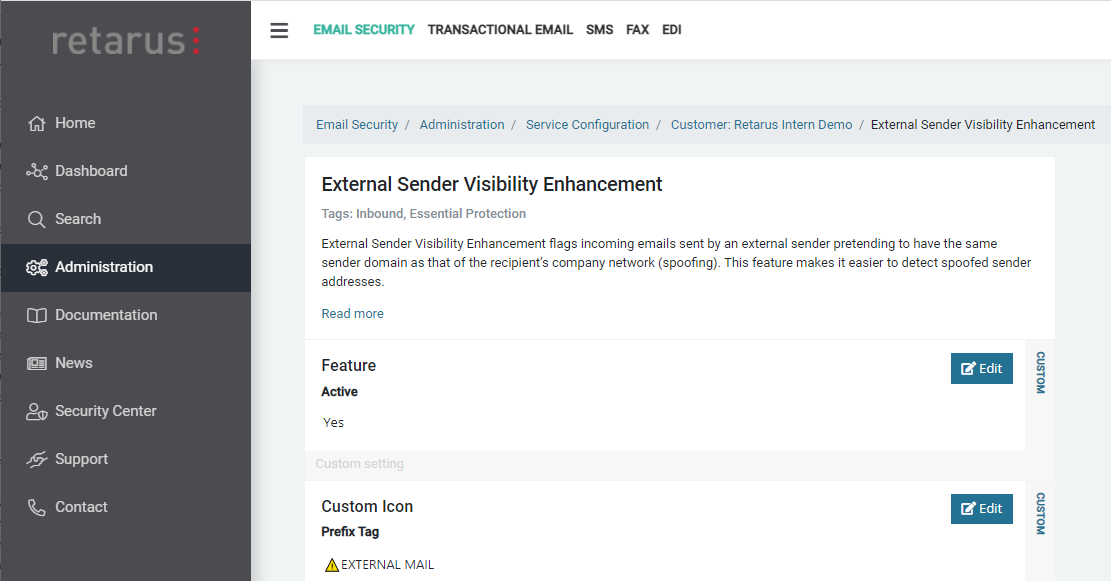Toggle the hamburger menu to collapse sidebar

tap(279, 30)
